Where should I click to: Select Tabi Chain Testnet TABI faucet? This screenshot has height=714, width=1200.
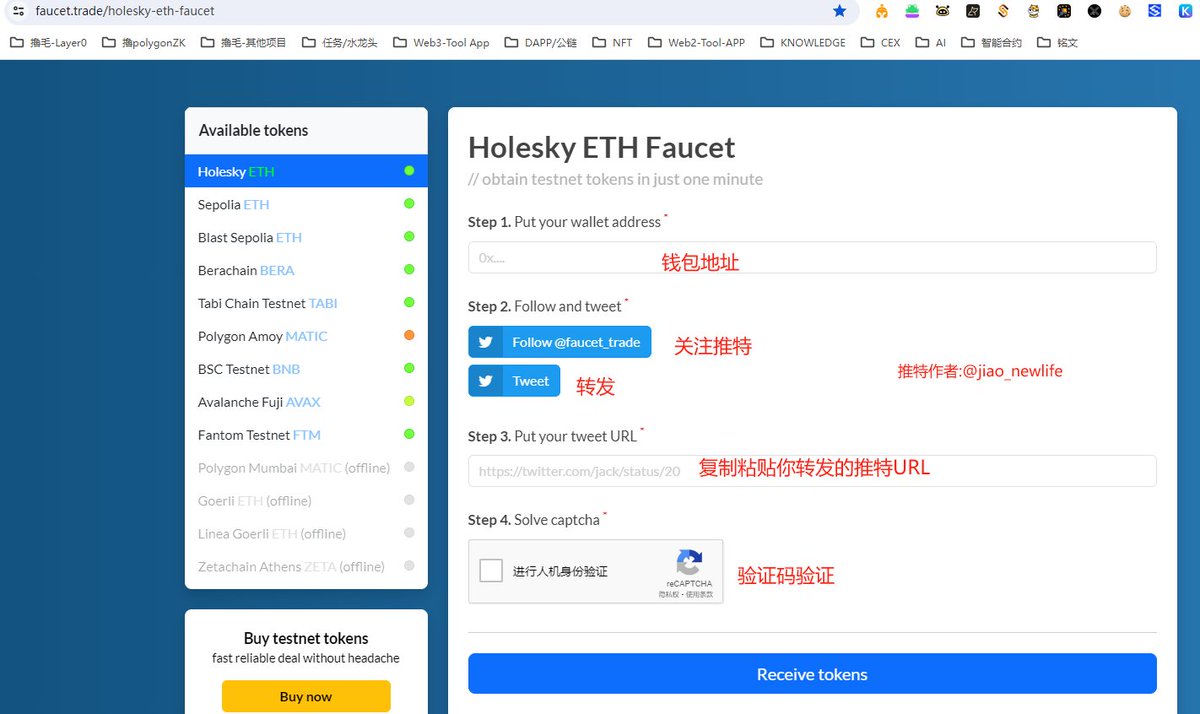(x=306, y=303)
